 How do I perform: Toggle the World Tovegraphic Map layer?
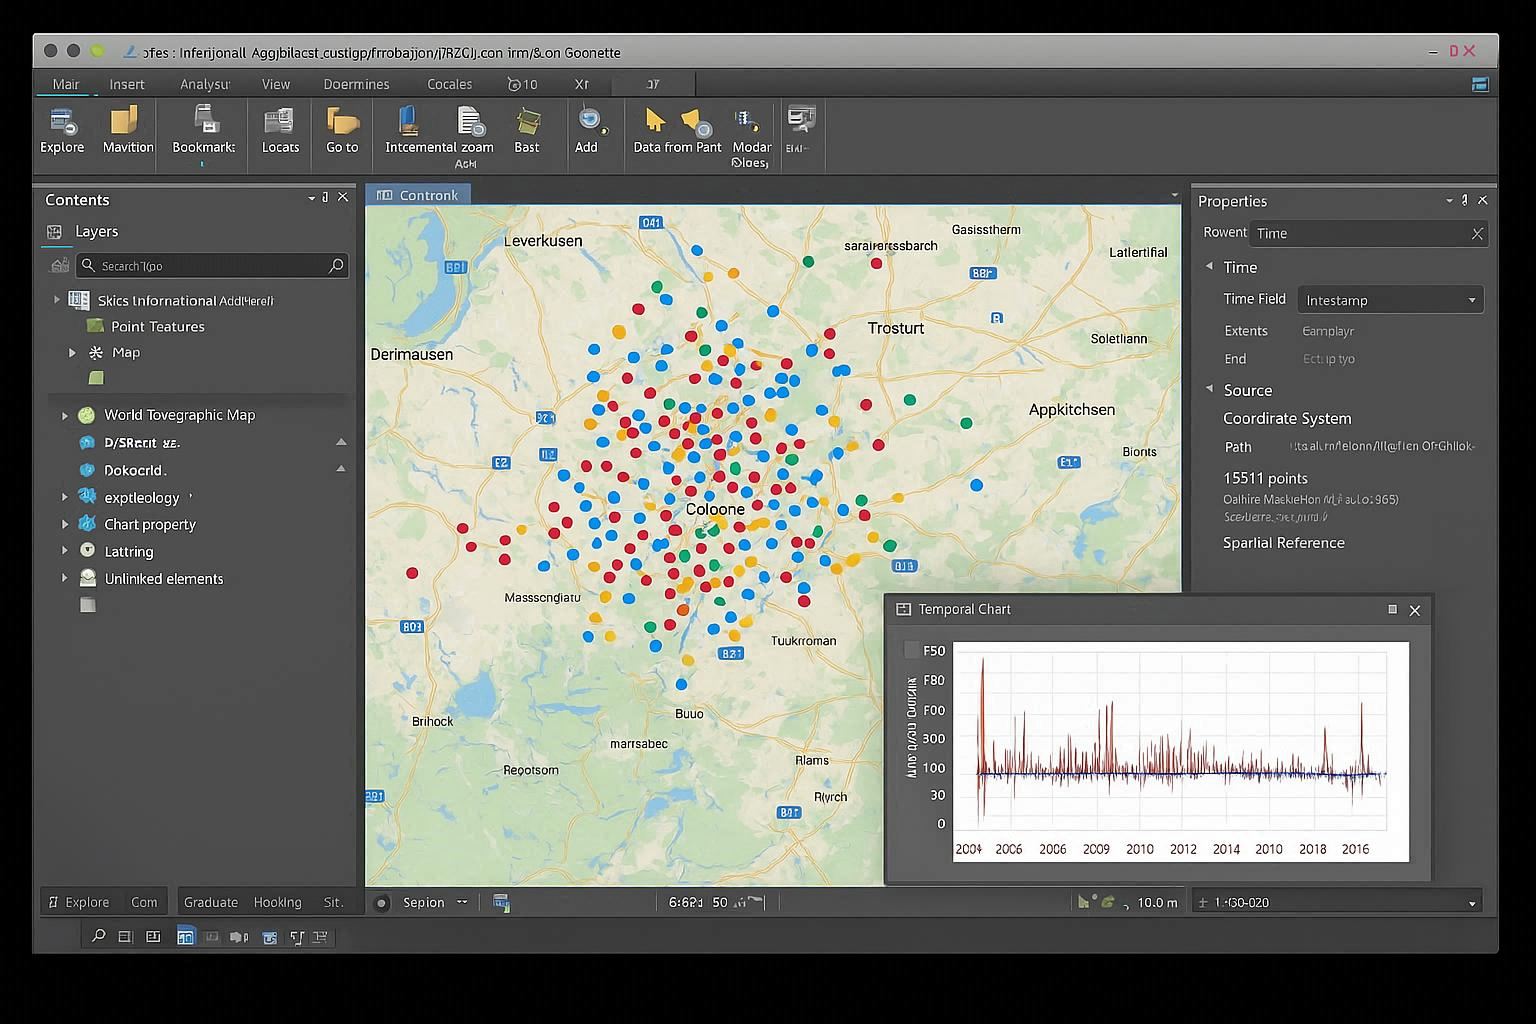[85, 415]
